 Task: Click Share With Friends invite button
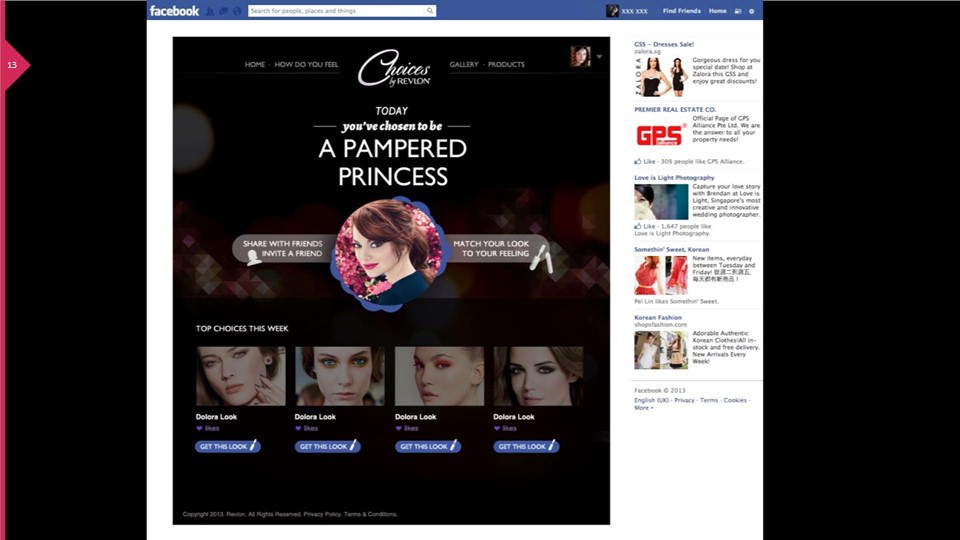(x=283, y=249)
